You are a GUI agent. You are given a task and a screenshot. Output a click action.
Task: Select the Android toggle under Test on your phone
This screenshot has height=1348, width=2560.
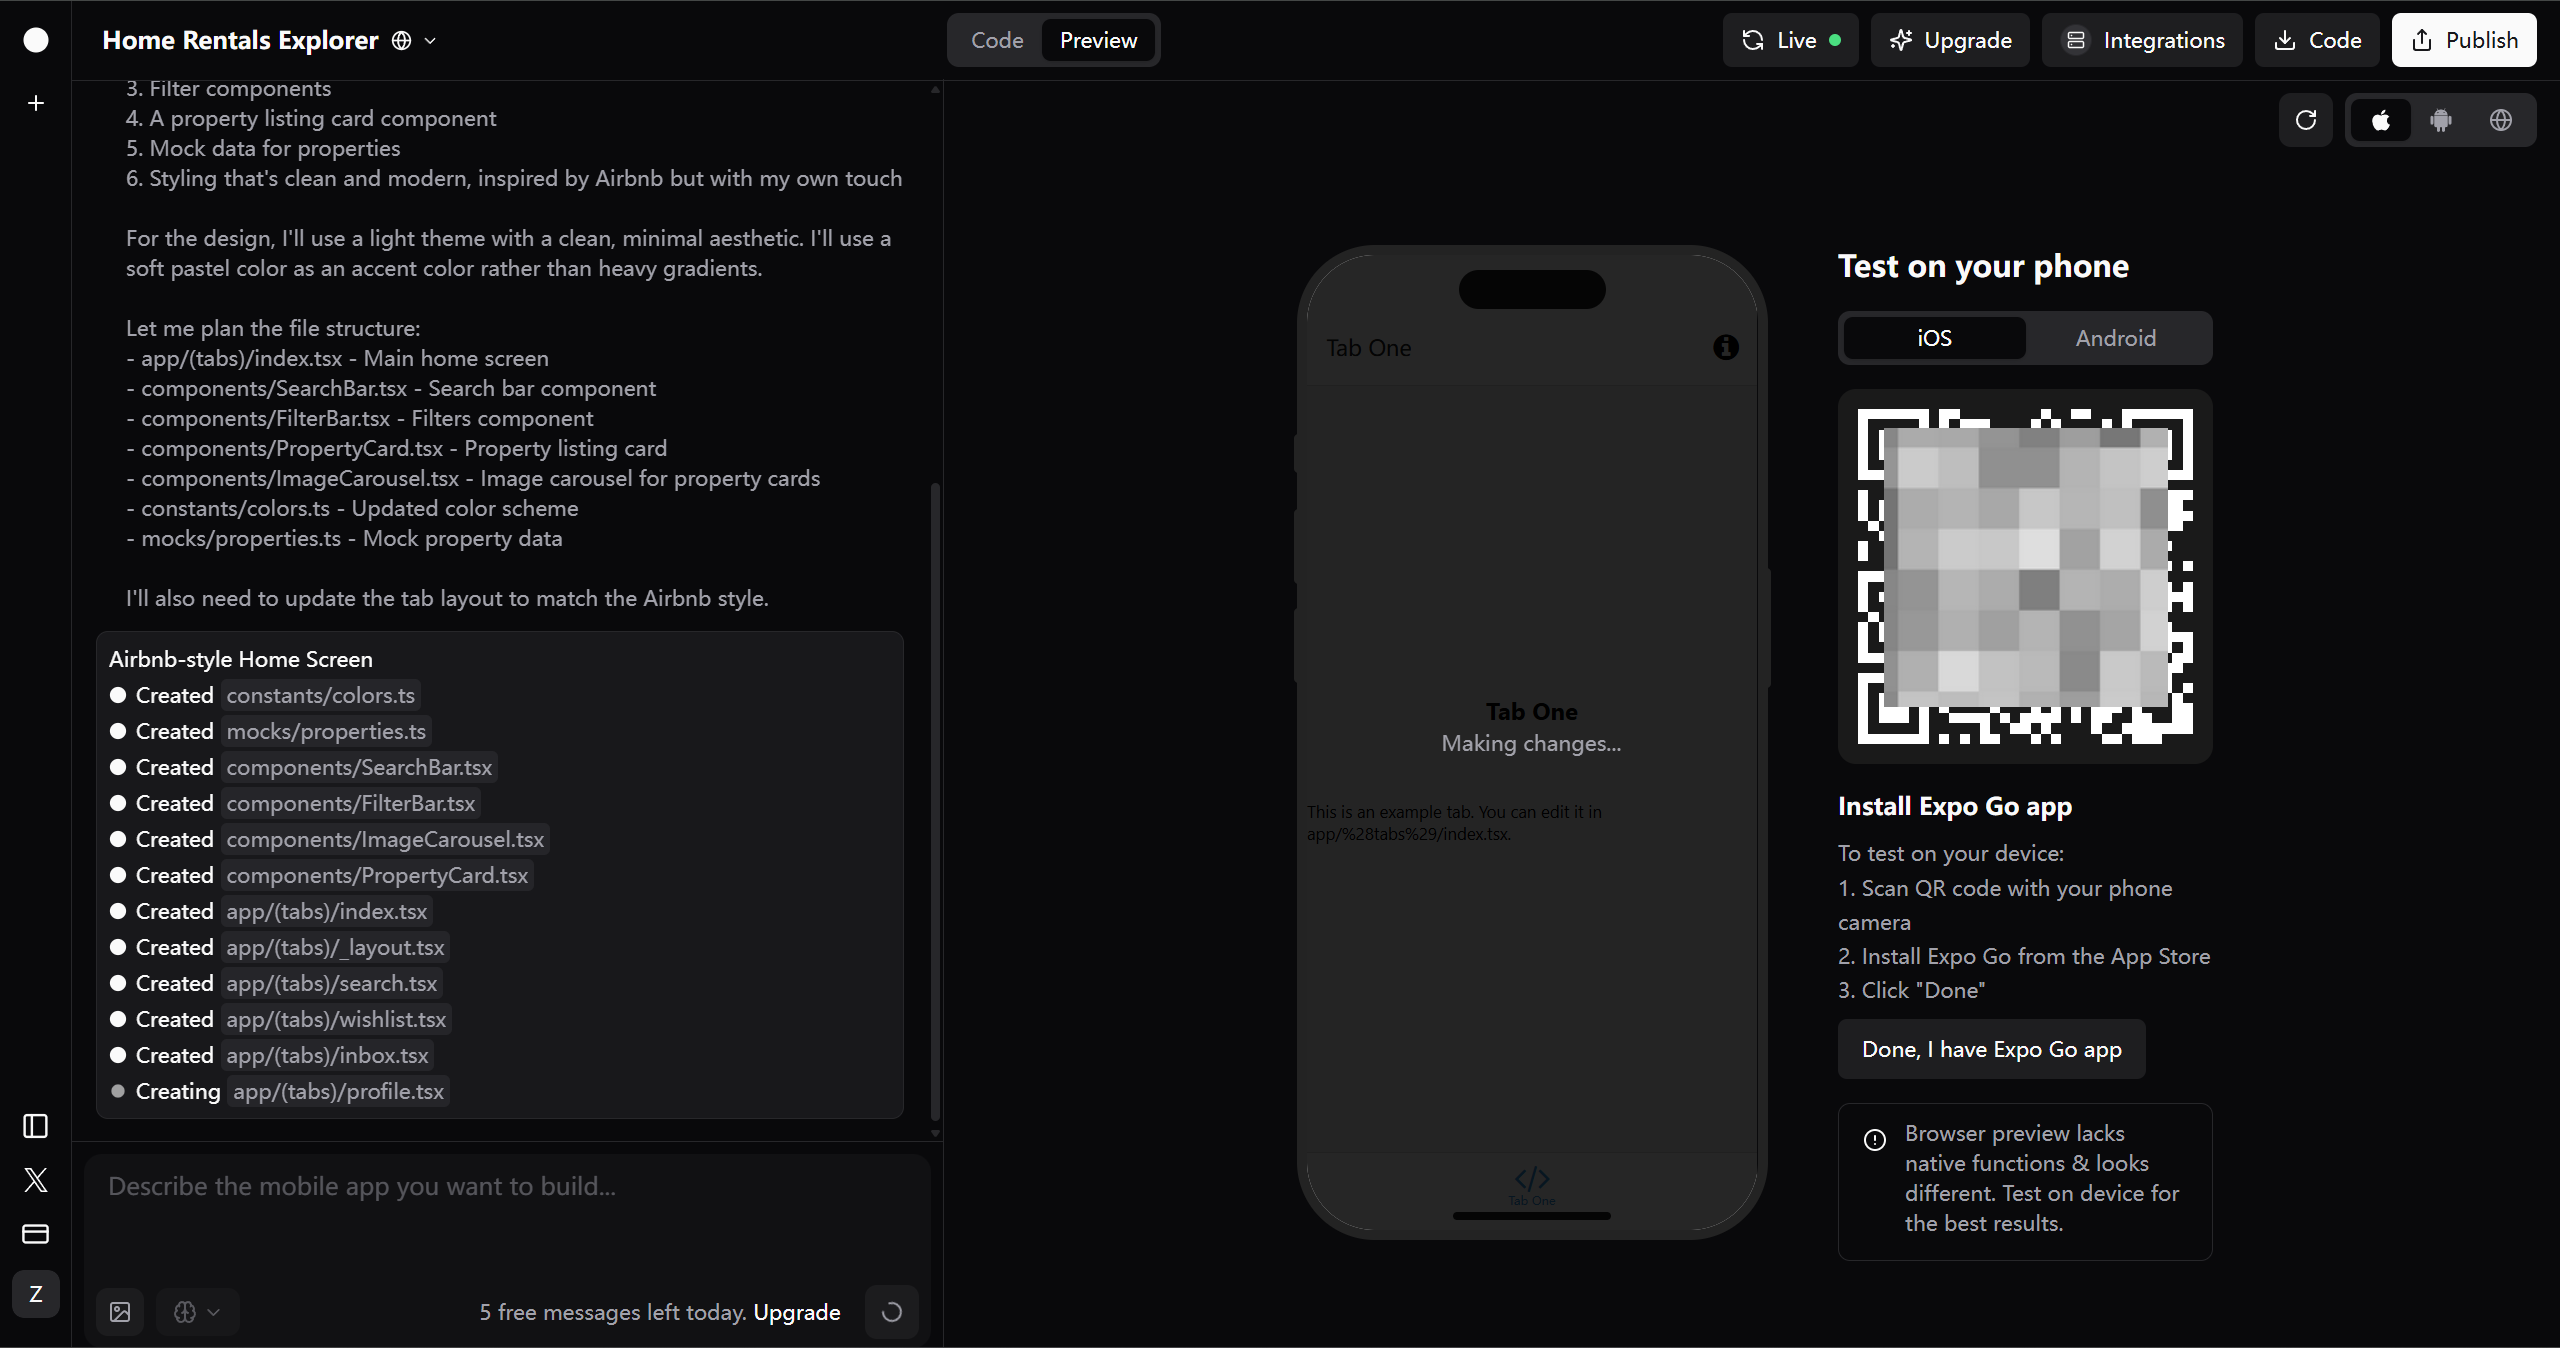click(x=2115, y=338)
